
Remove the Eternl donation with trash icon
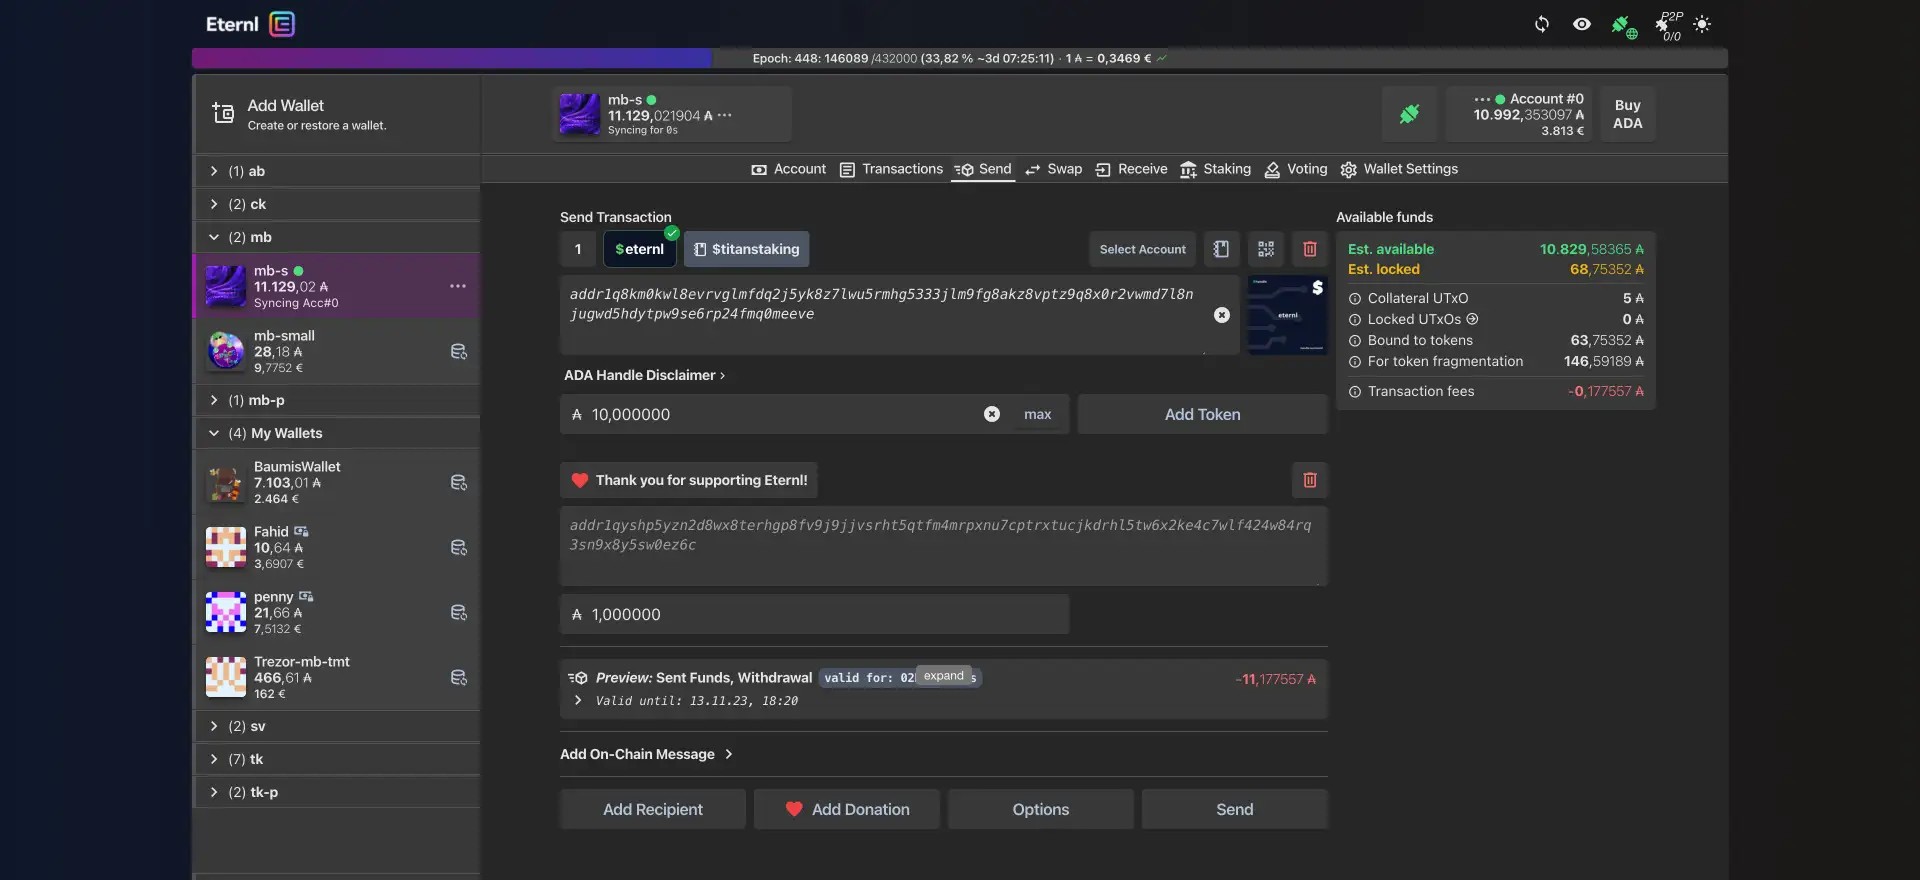click(x=1309, y=480)
